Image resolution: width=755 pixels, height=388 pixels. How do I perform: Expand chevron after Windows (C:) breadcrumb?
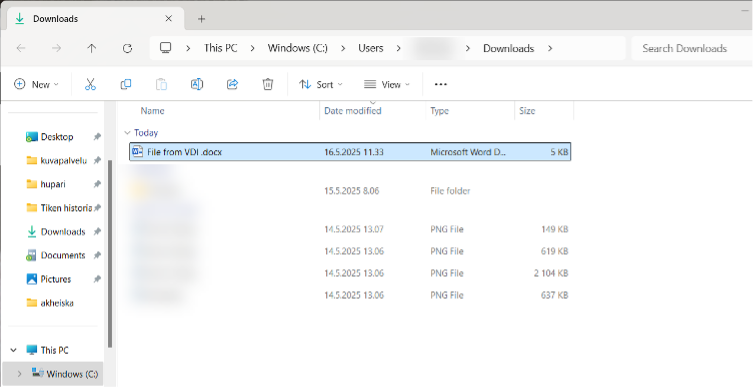pyautogui.click(x=343, y=48)
